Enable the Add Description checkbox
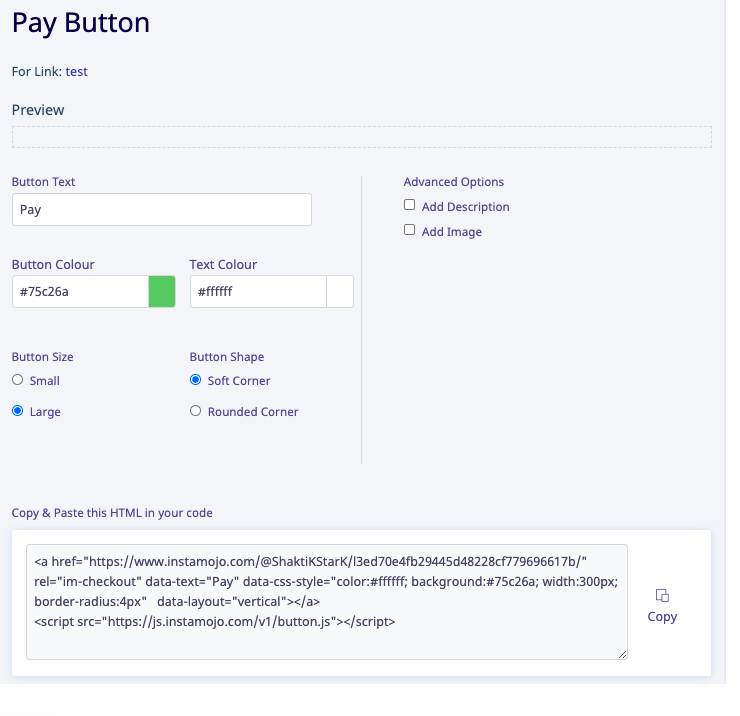 tap(409, 205)
